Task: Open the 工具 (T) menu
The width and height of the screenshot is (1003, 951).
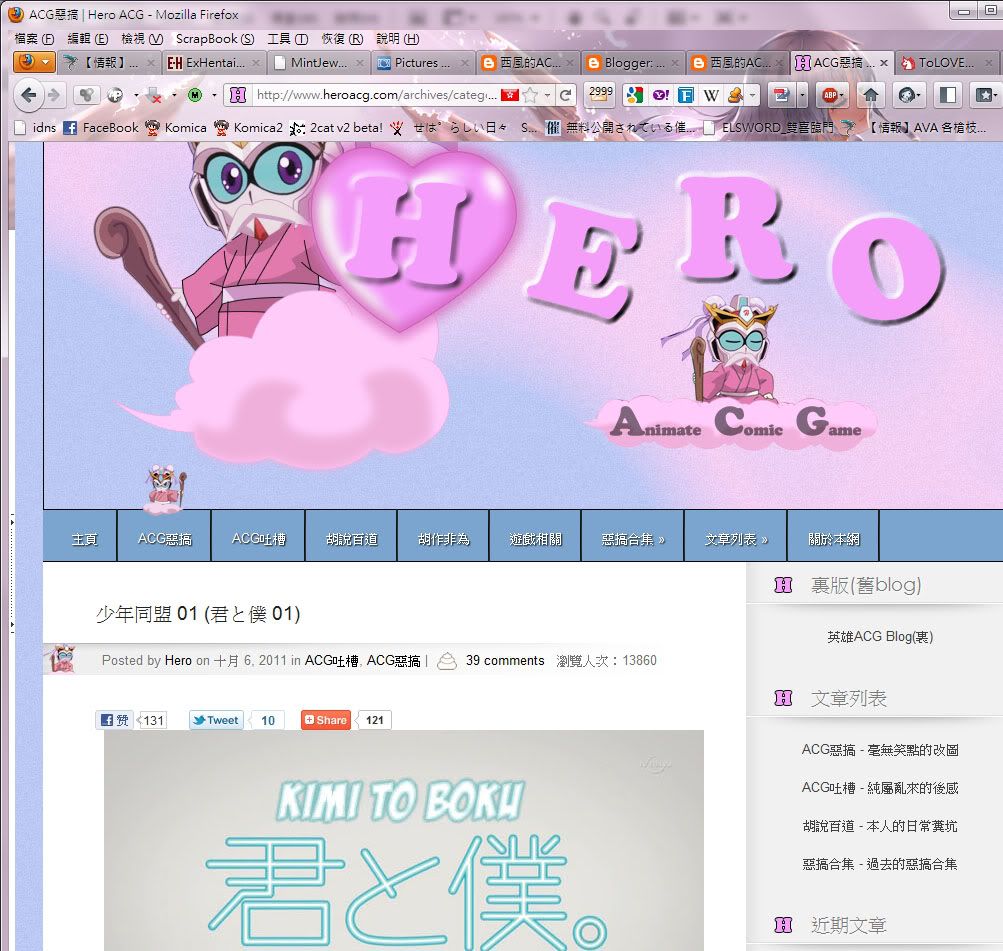Action: coord(288,39)
